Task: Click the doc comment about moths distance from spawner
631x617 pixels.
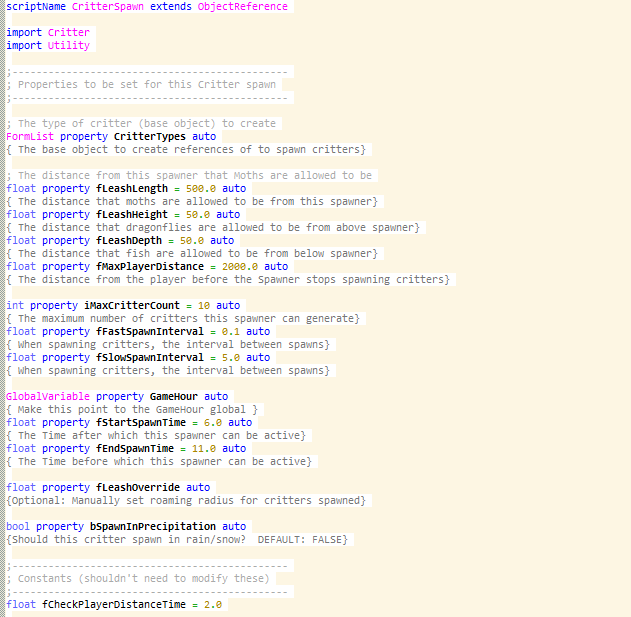Action: click(192, 201)
